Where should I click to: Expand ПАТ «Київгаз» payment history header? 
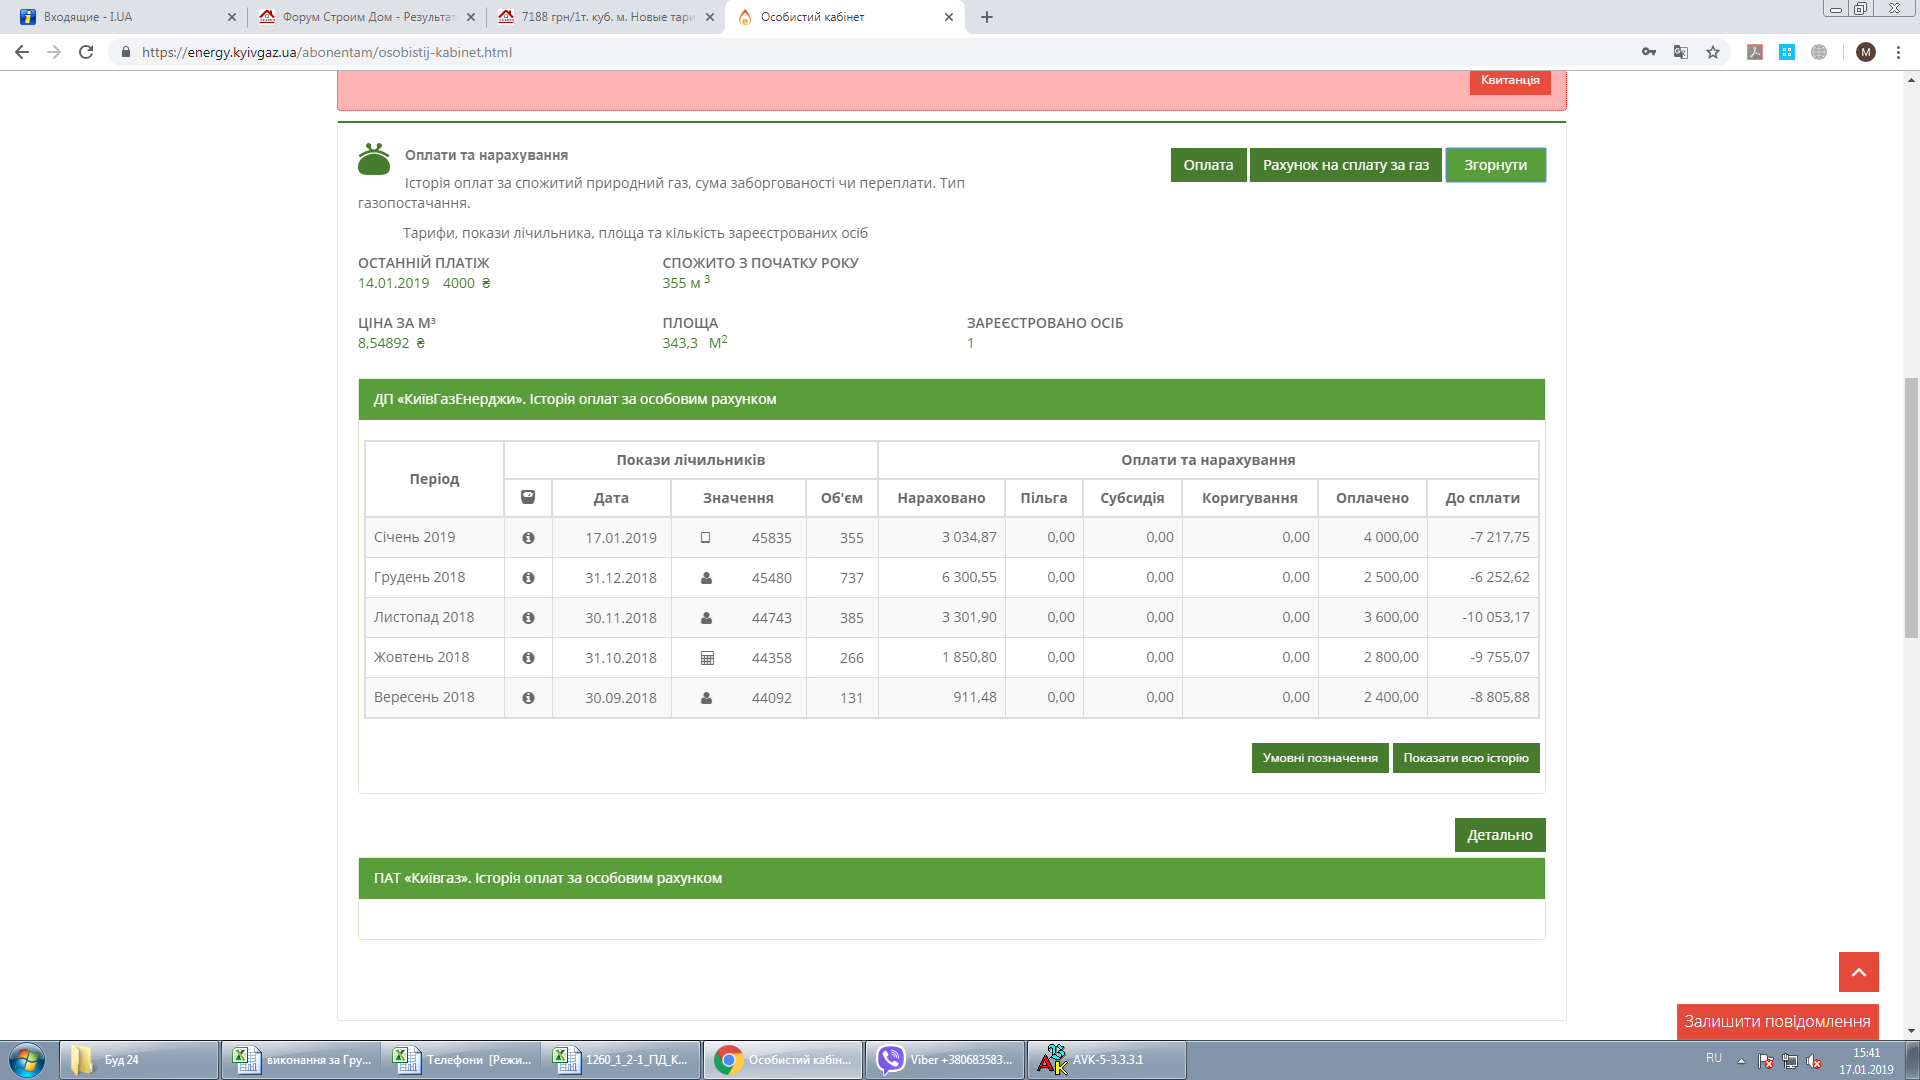pyautogui.click(x=951, y=878)
